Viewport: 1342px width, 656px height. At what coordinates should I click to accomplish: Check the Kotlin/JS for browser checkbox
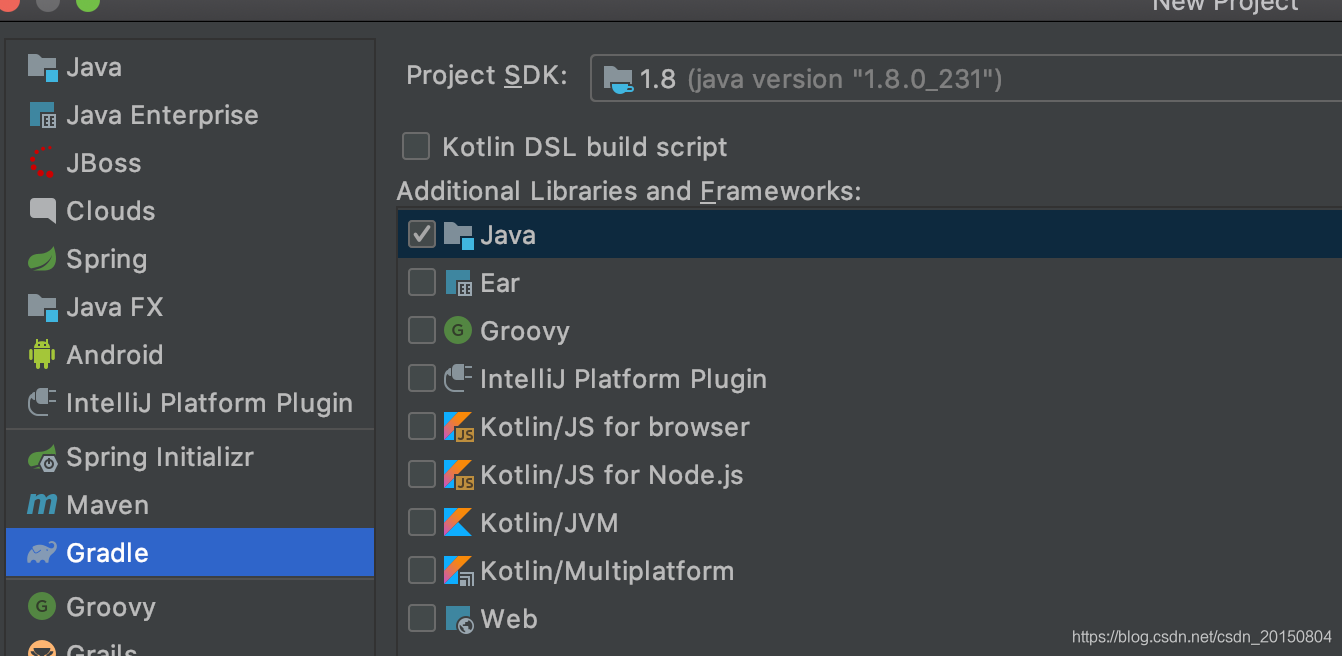(422, 427)
